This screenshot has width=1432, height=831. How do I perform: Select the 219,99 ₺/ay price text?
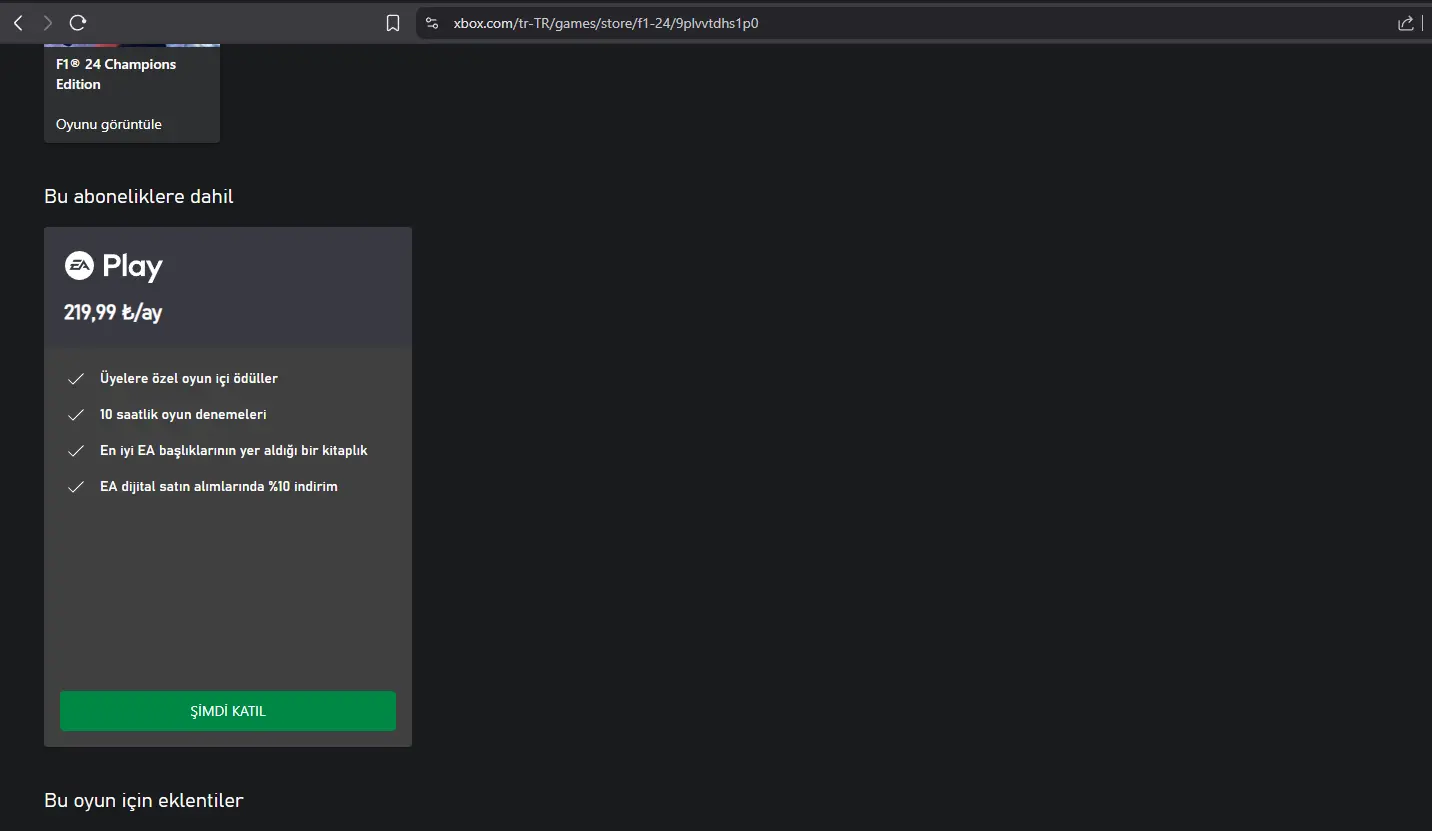tap(113, 312)
